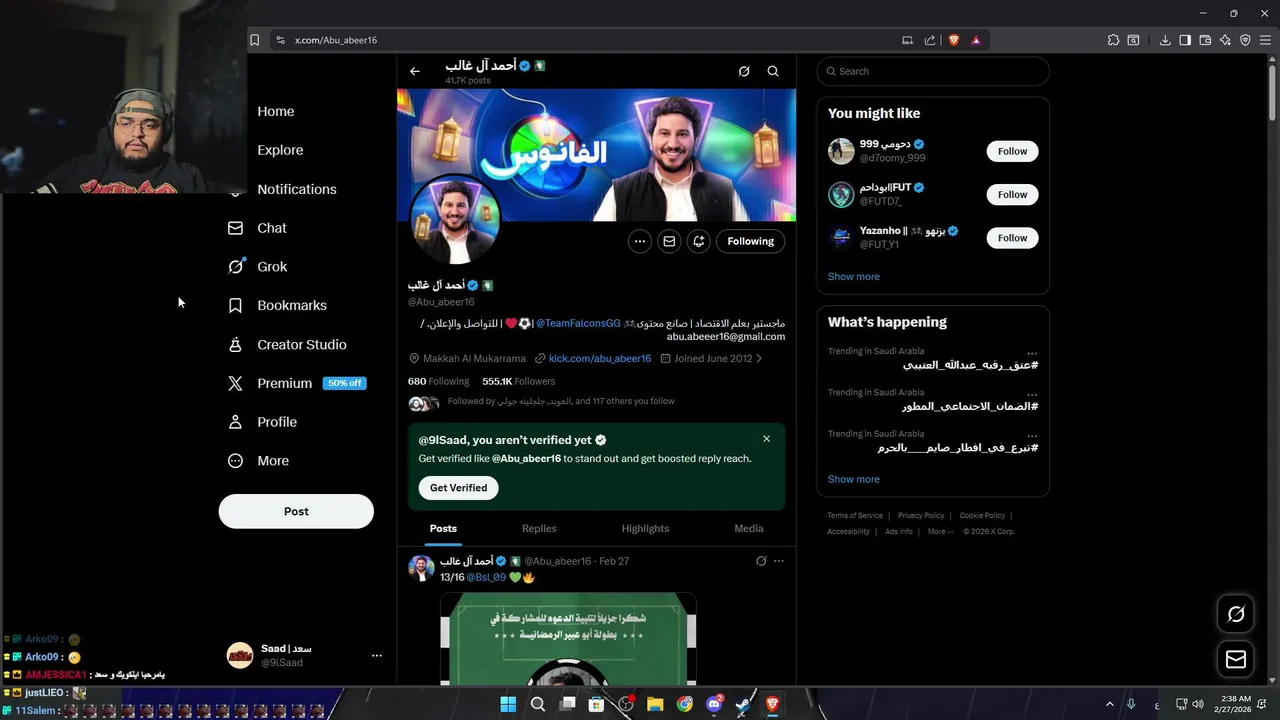Switch to the Replies tab
The width and height of the screenshot is (1280, 720).
coord(539,528)
